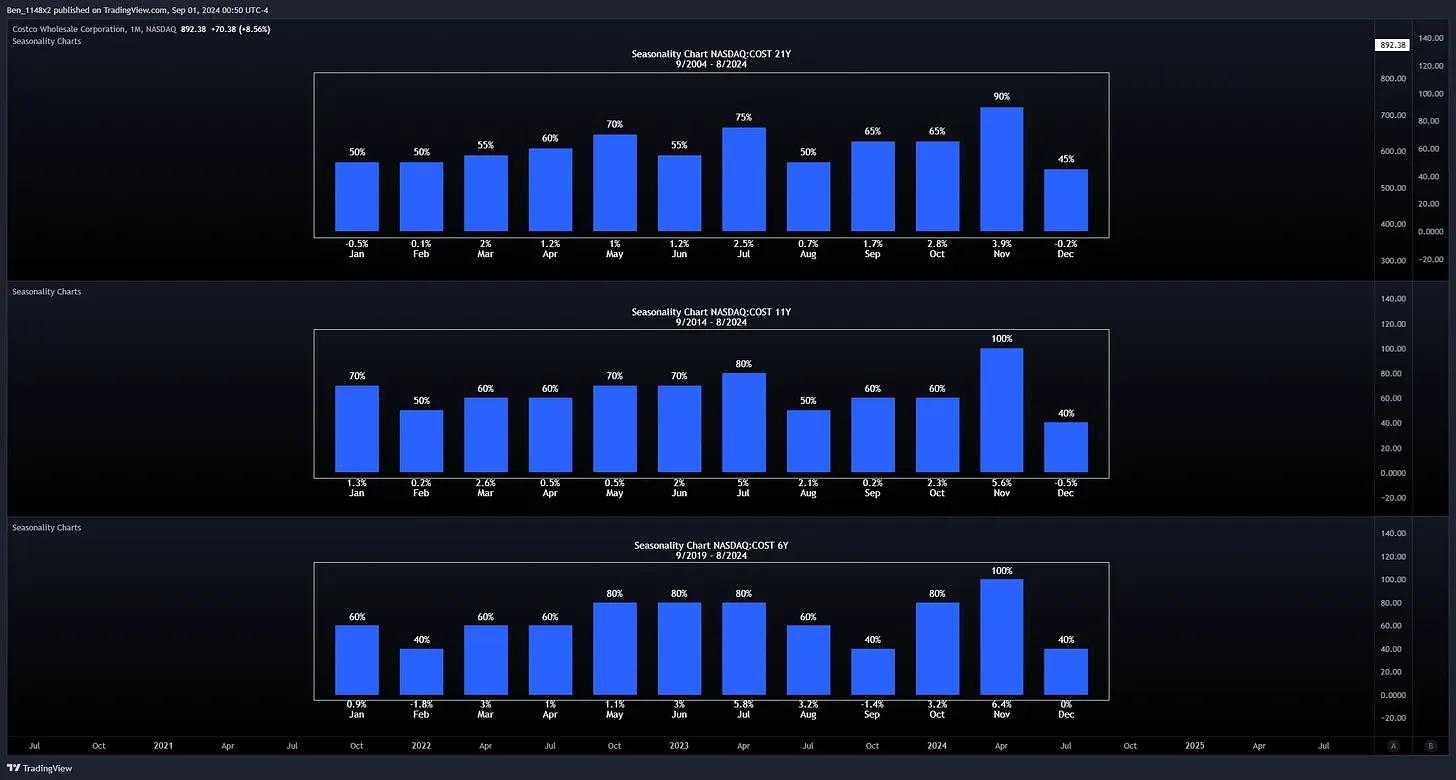Click the '5.6%' value under the 11Y chart
Screen dimensions: 1456x780
[x=1001, y=483]
